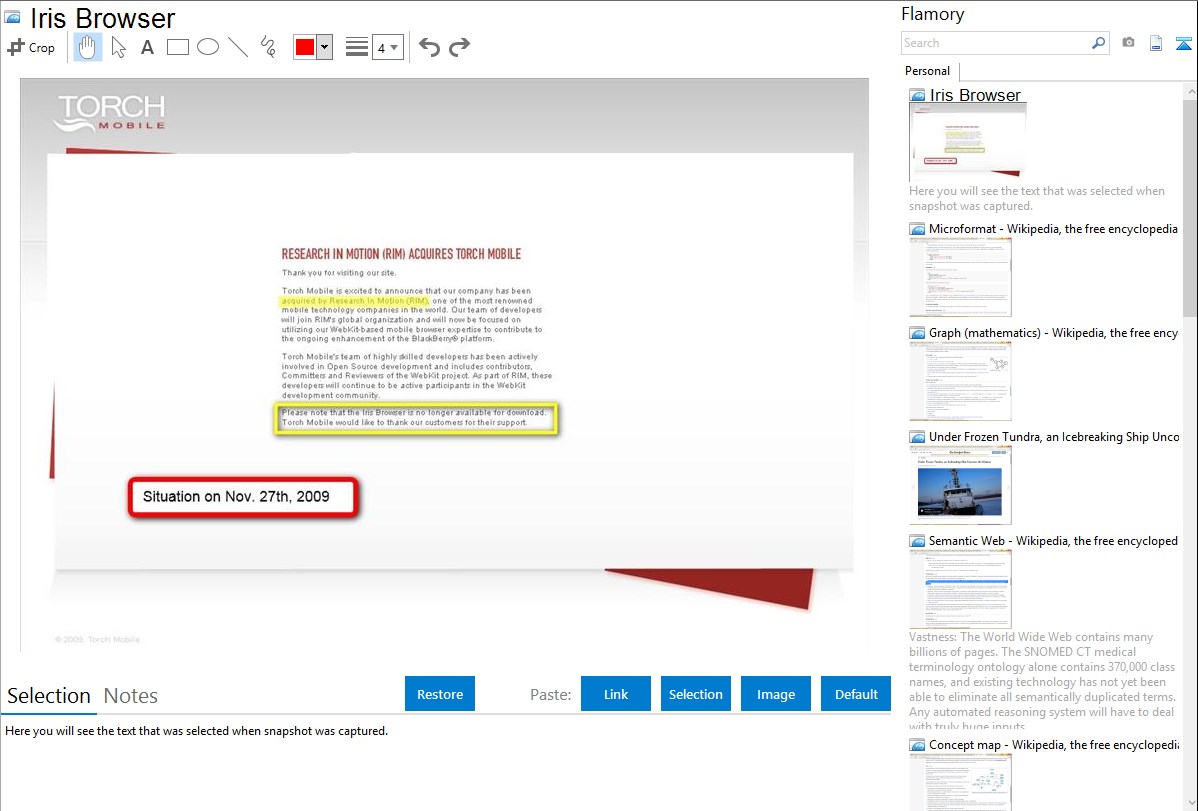
Task: Click the selected-text placeholder in Selection pane
Action: (196, 731)
